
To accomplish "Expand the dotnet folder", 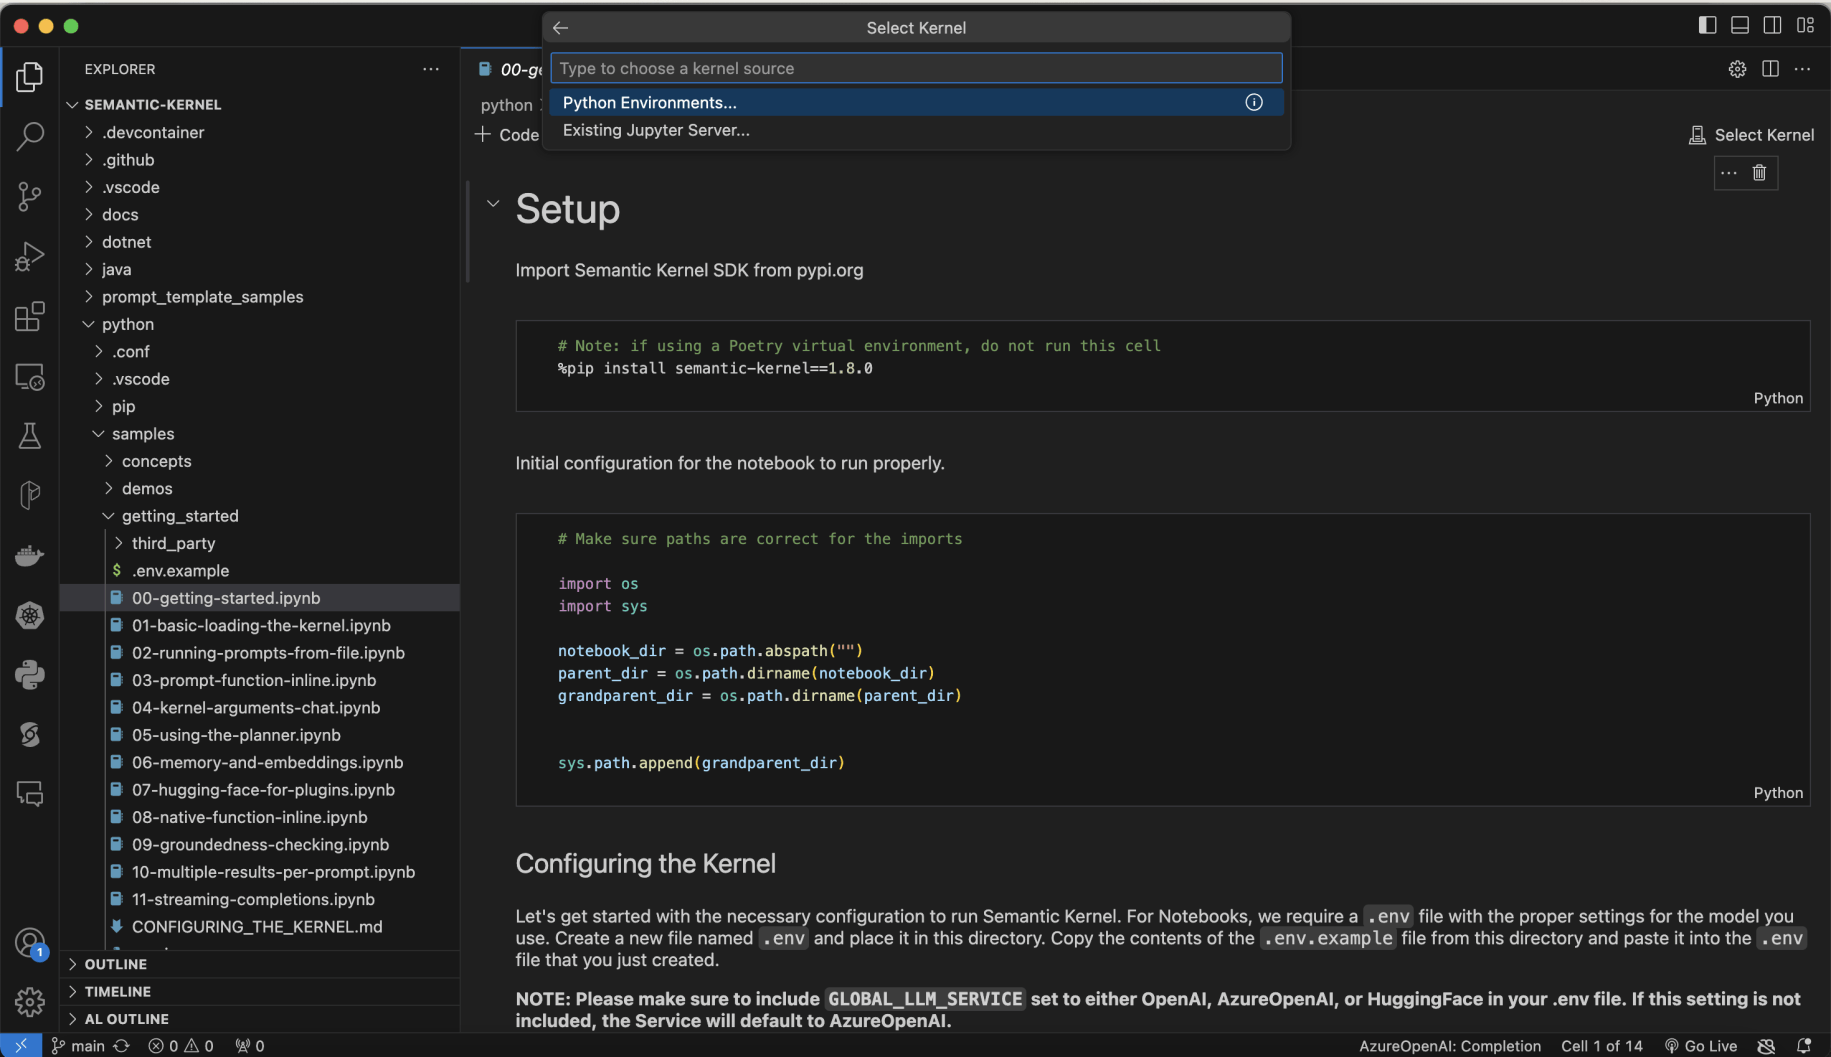I will 126,242.
